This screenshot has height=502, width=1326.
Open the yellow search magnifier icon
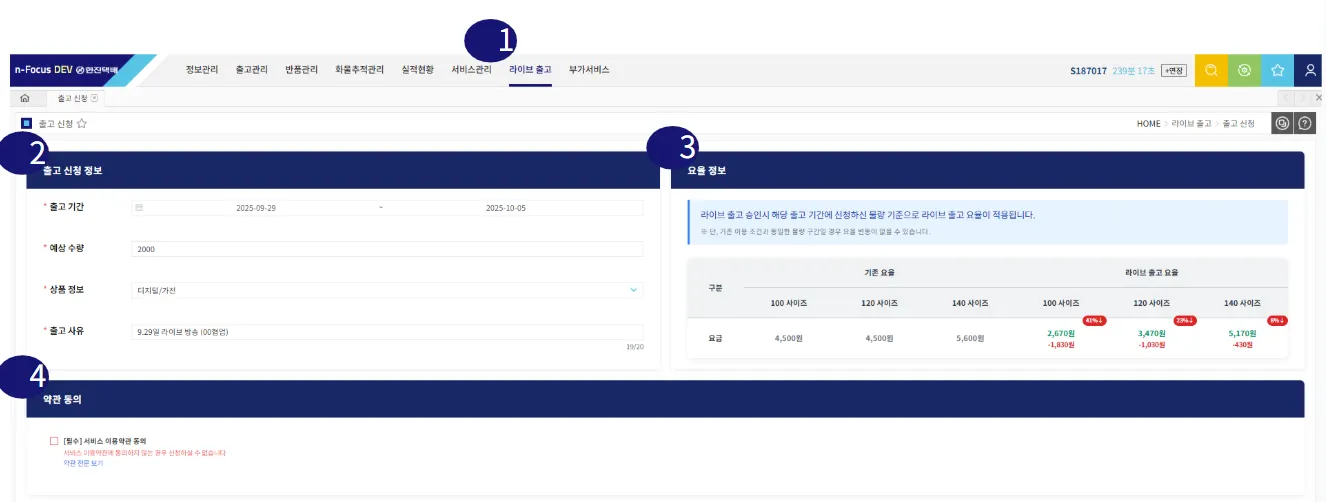(x=1211, y=70)
